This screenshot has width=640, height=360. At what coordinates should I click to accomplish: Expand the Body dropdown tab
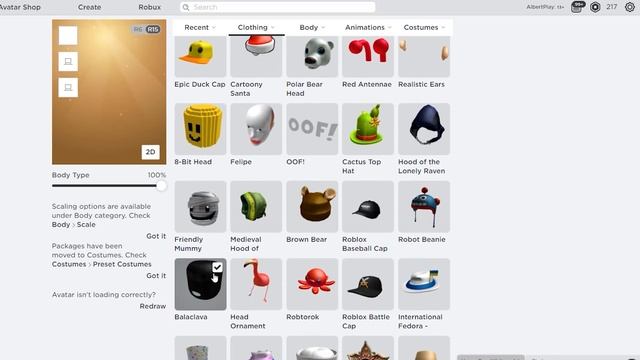312,27
